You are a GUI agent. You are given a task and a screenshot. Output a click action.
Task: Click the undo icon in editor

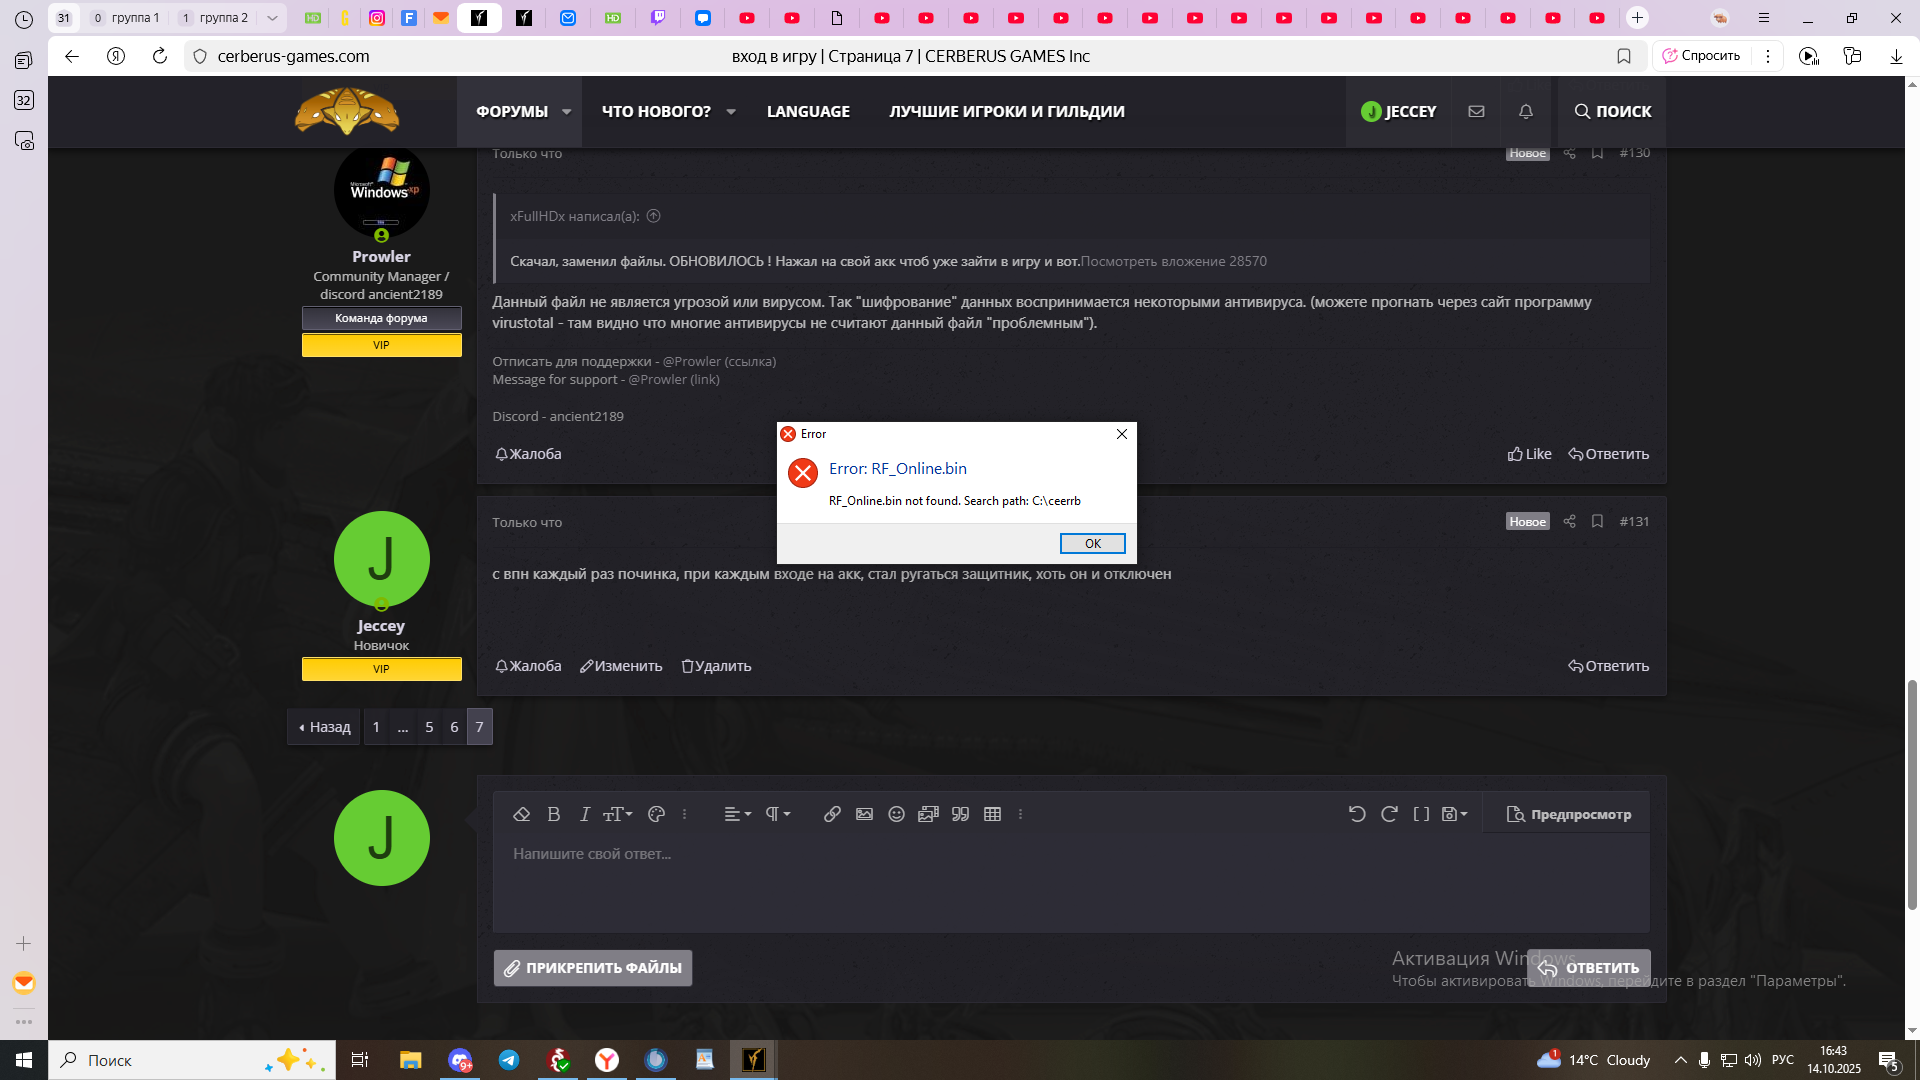click(1357, 814)
